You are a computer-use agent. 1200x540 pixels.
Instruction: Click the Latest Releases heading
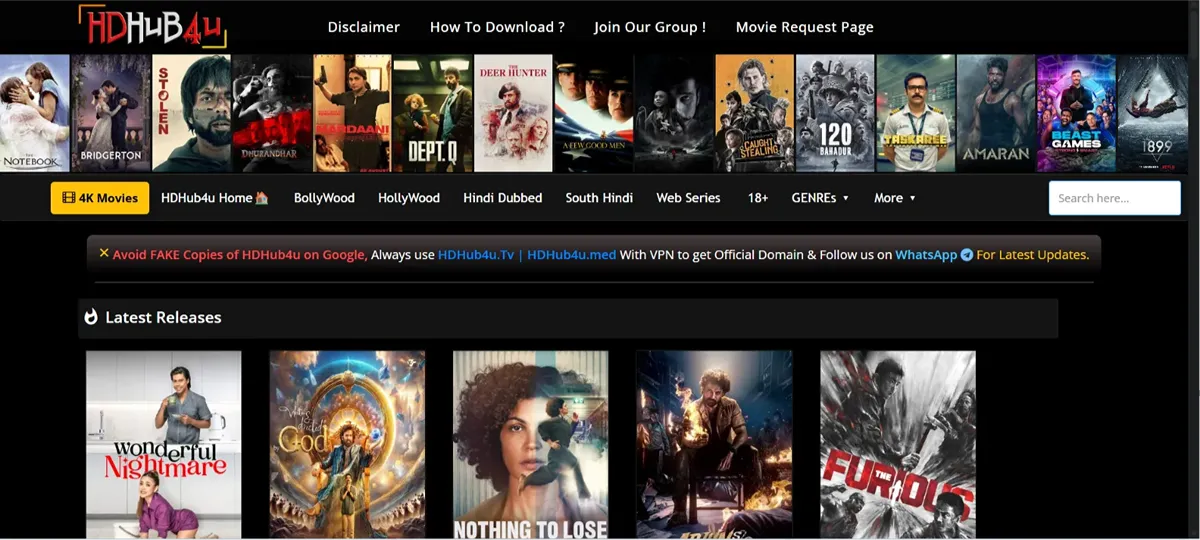163,317
